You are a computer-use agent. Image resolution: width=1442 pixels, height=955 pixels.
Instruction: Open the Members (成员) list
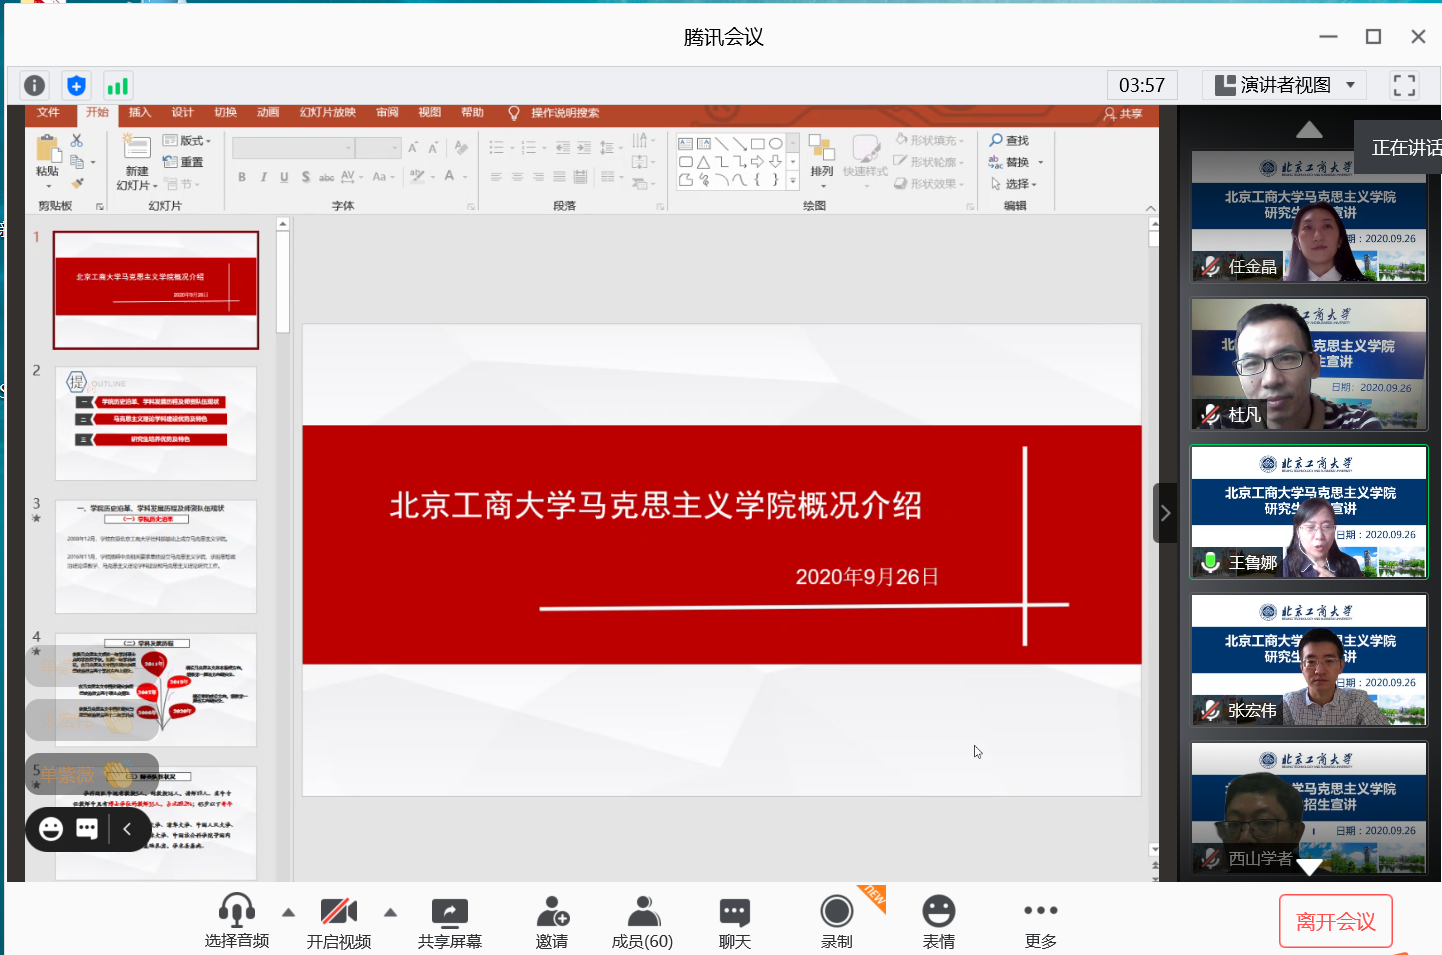[642, 922]
